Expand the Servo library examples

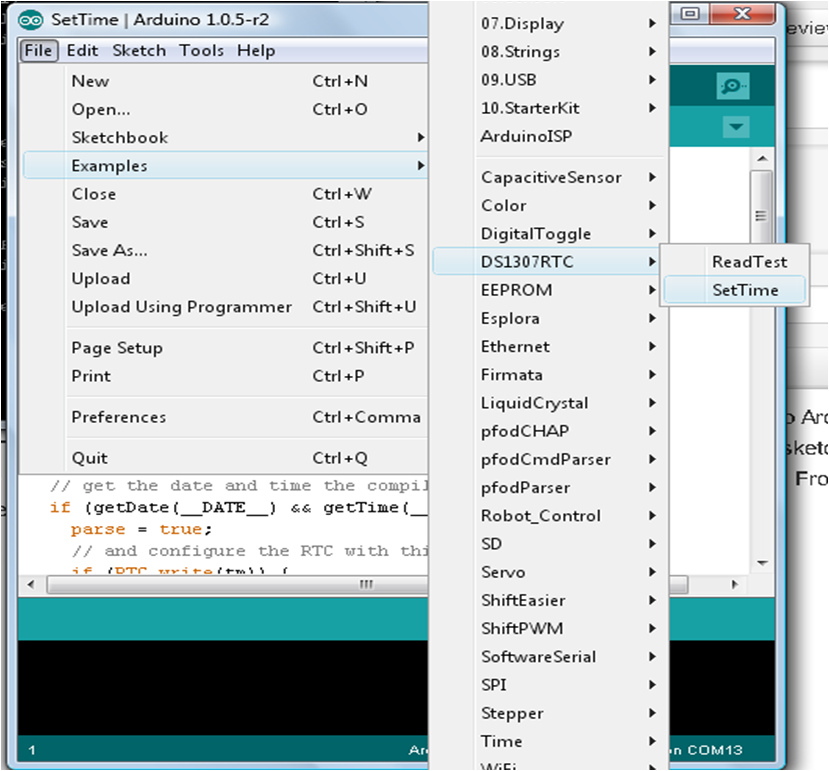[x=548, y=572]
